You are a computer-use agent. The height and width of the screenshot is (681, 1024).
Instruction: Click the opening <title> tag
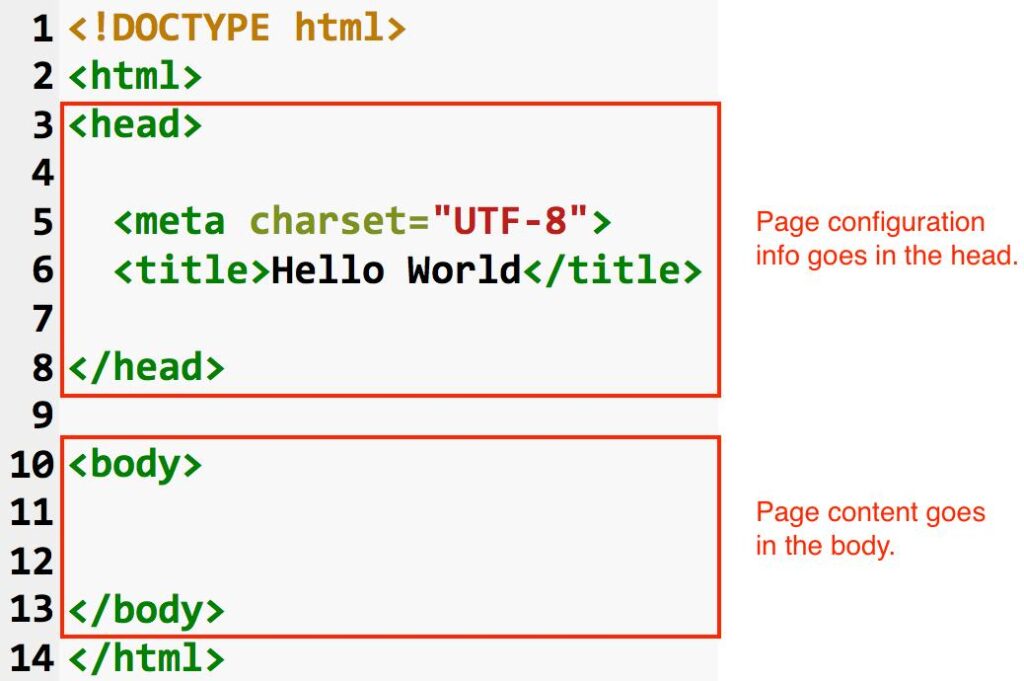192,270
